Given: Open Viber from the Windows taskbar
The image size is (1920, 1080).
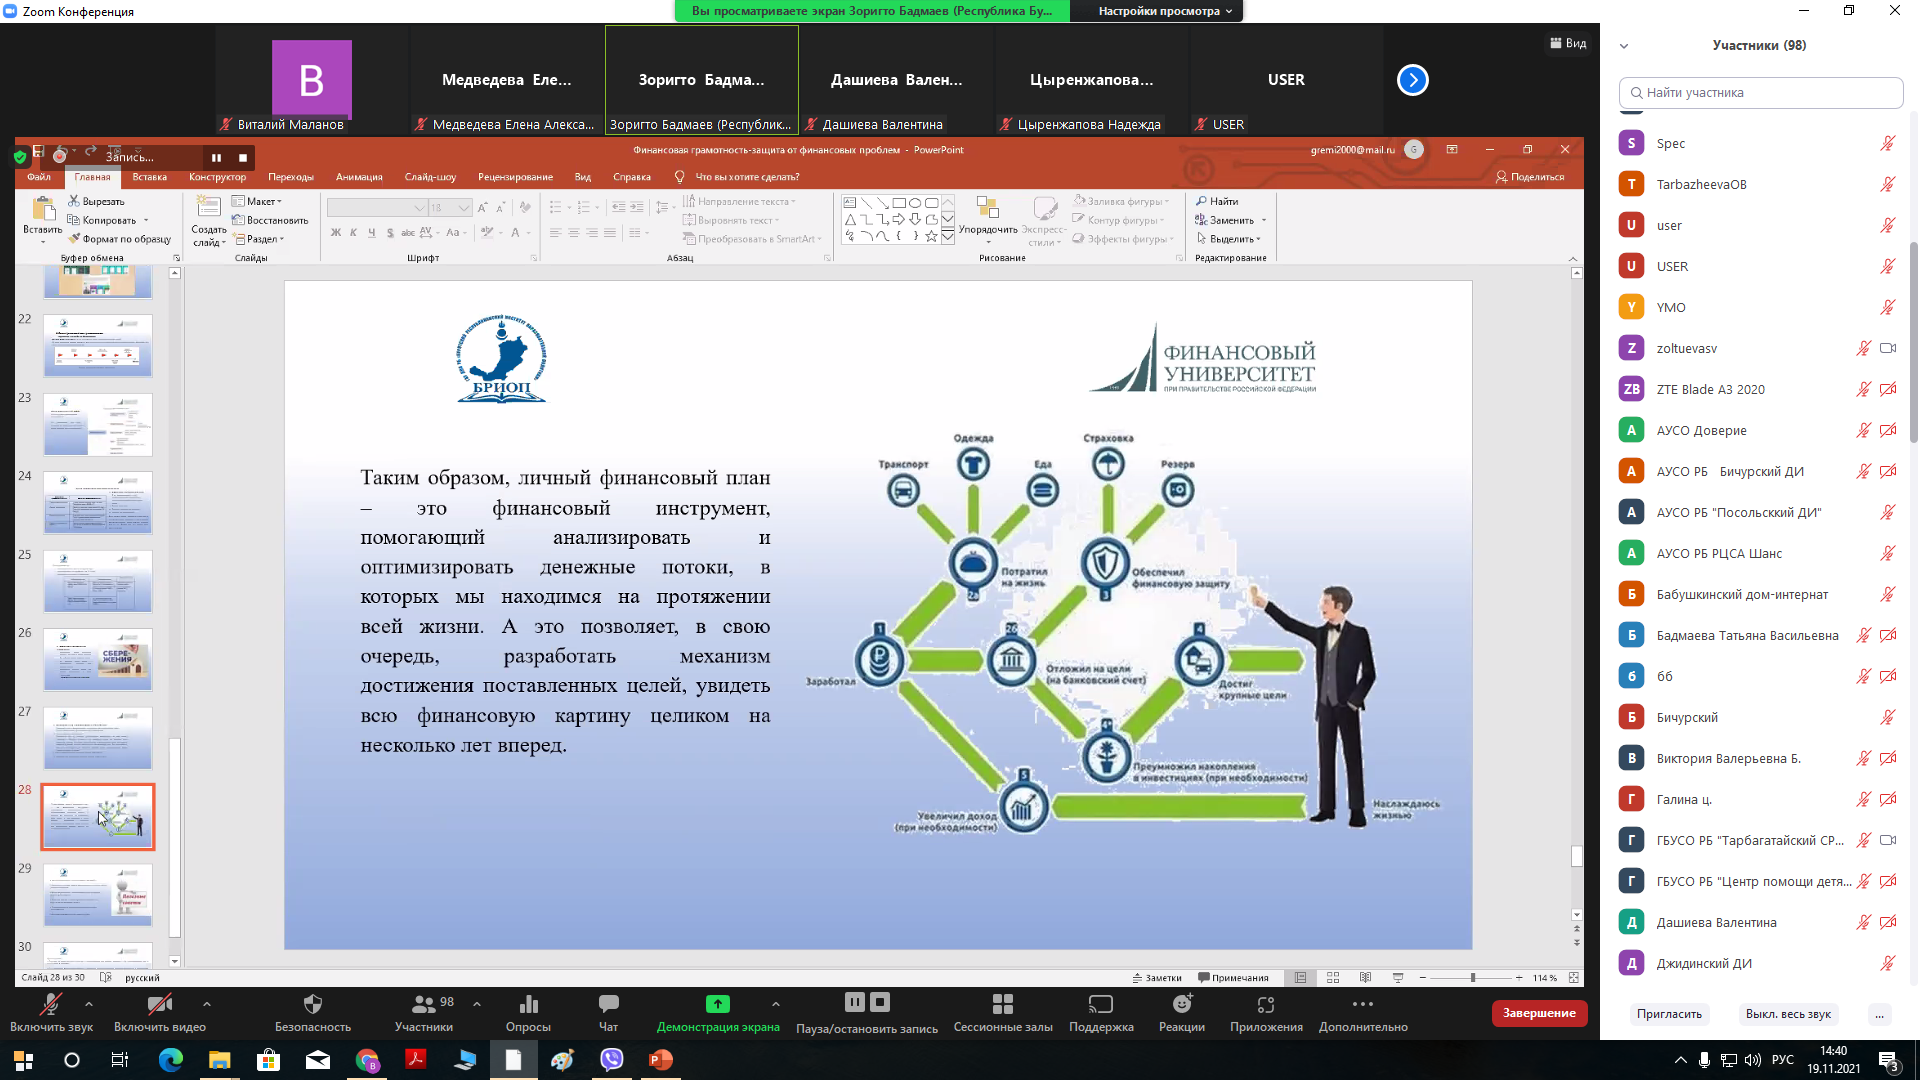Looking at the screenshot, I should click(611, 1060).
